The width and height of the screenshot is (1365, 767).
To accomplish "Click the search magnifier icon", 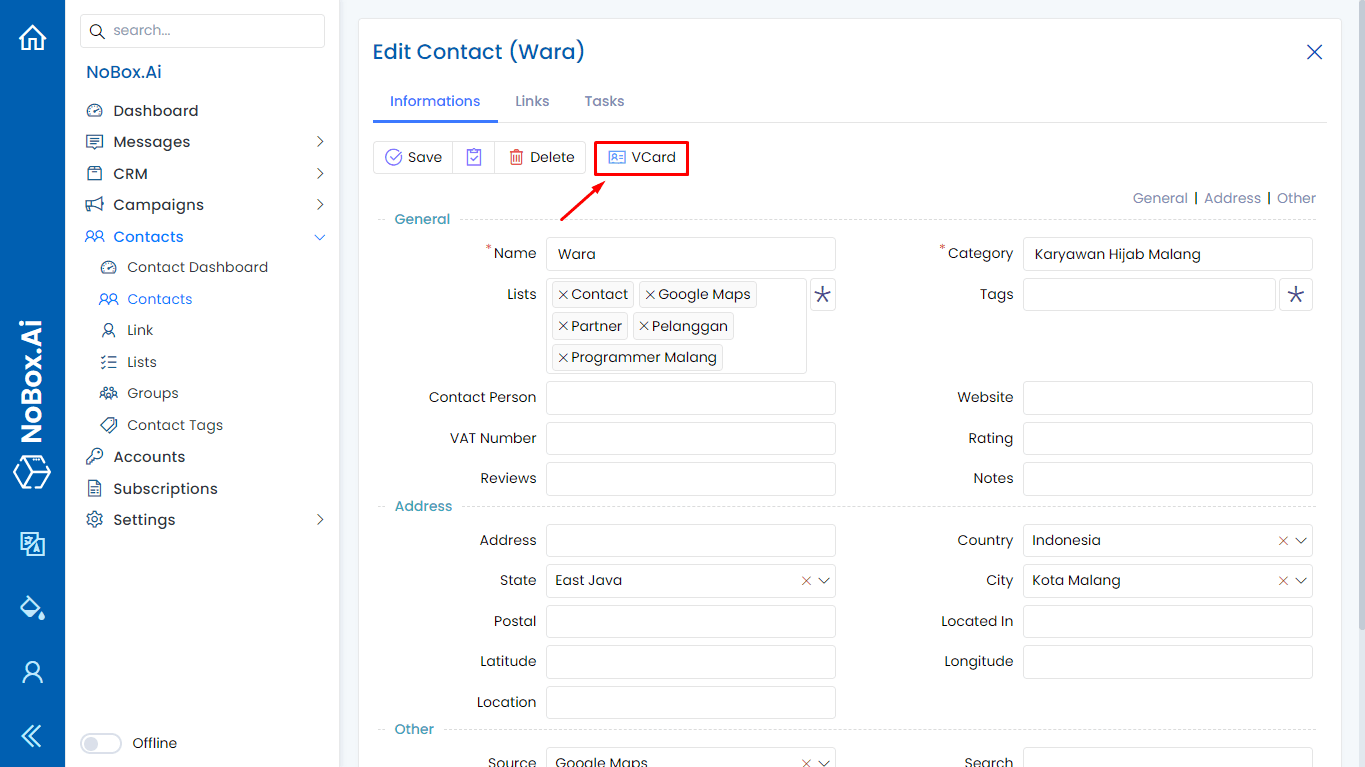I will coord(97,31).
